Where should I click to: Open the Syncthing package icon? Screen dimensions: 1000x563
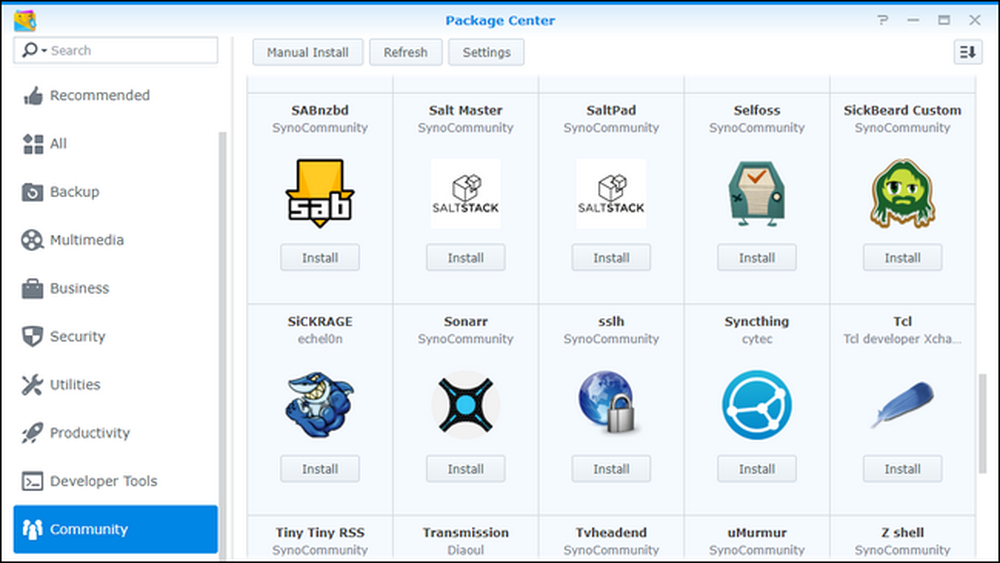click(756, 404)
